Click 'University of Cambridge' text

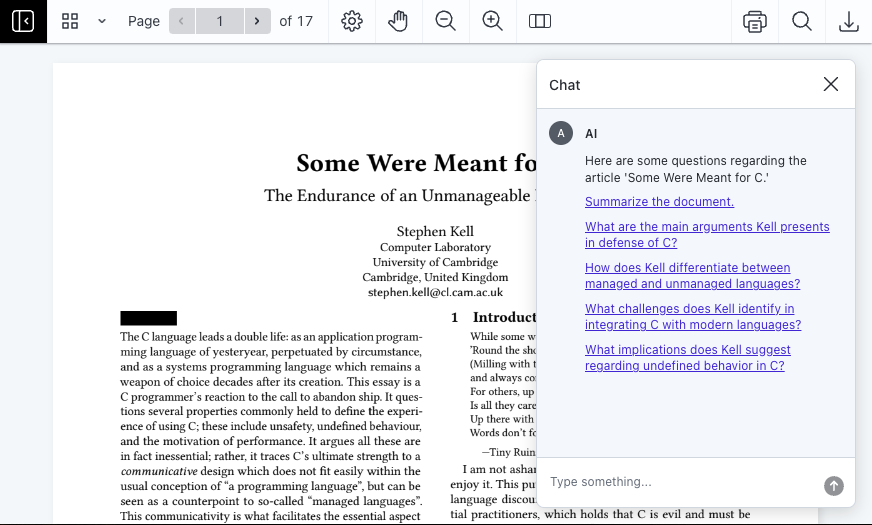coord(435,262)
